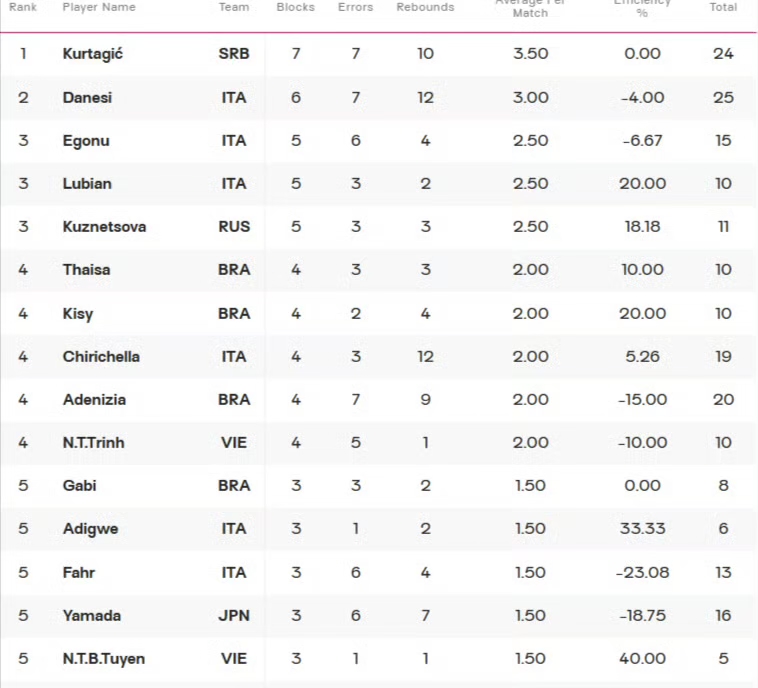The width and height of the screenshot is (758, 688).
Task: Click player name Yamada
Action: pyautogui.click(x=92, y=615)
